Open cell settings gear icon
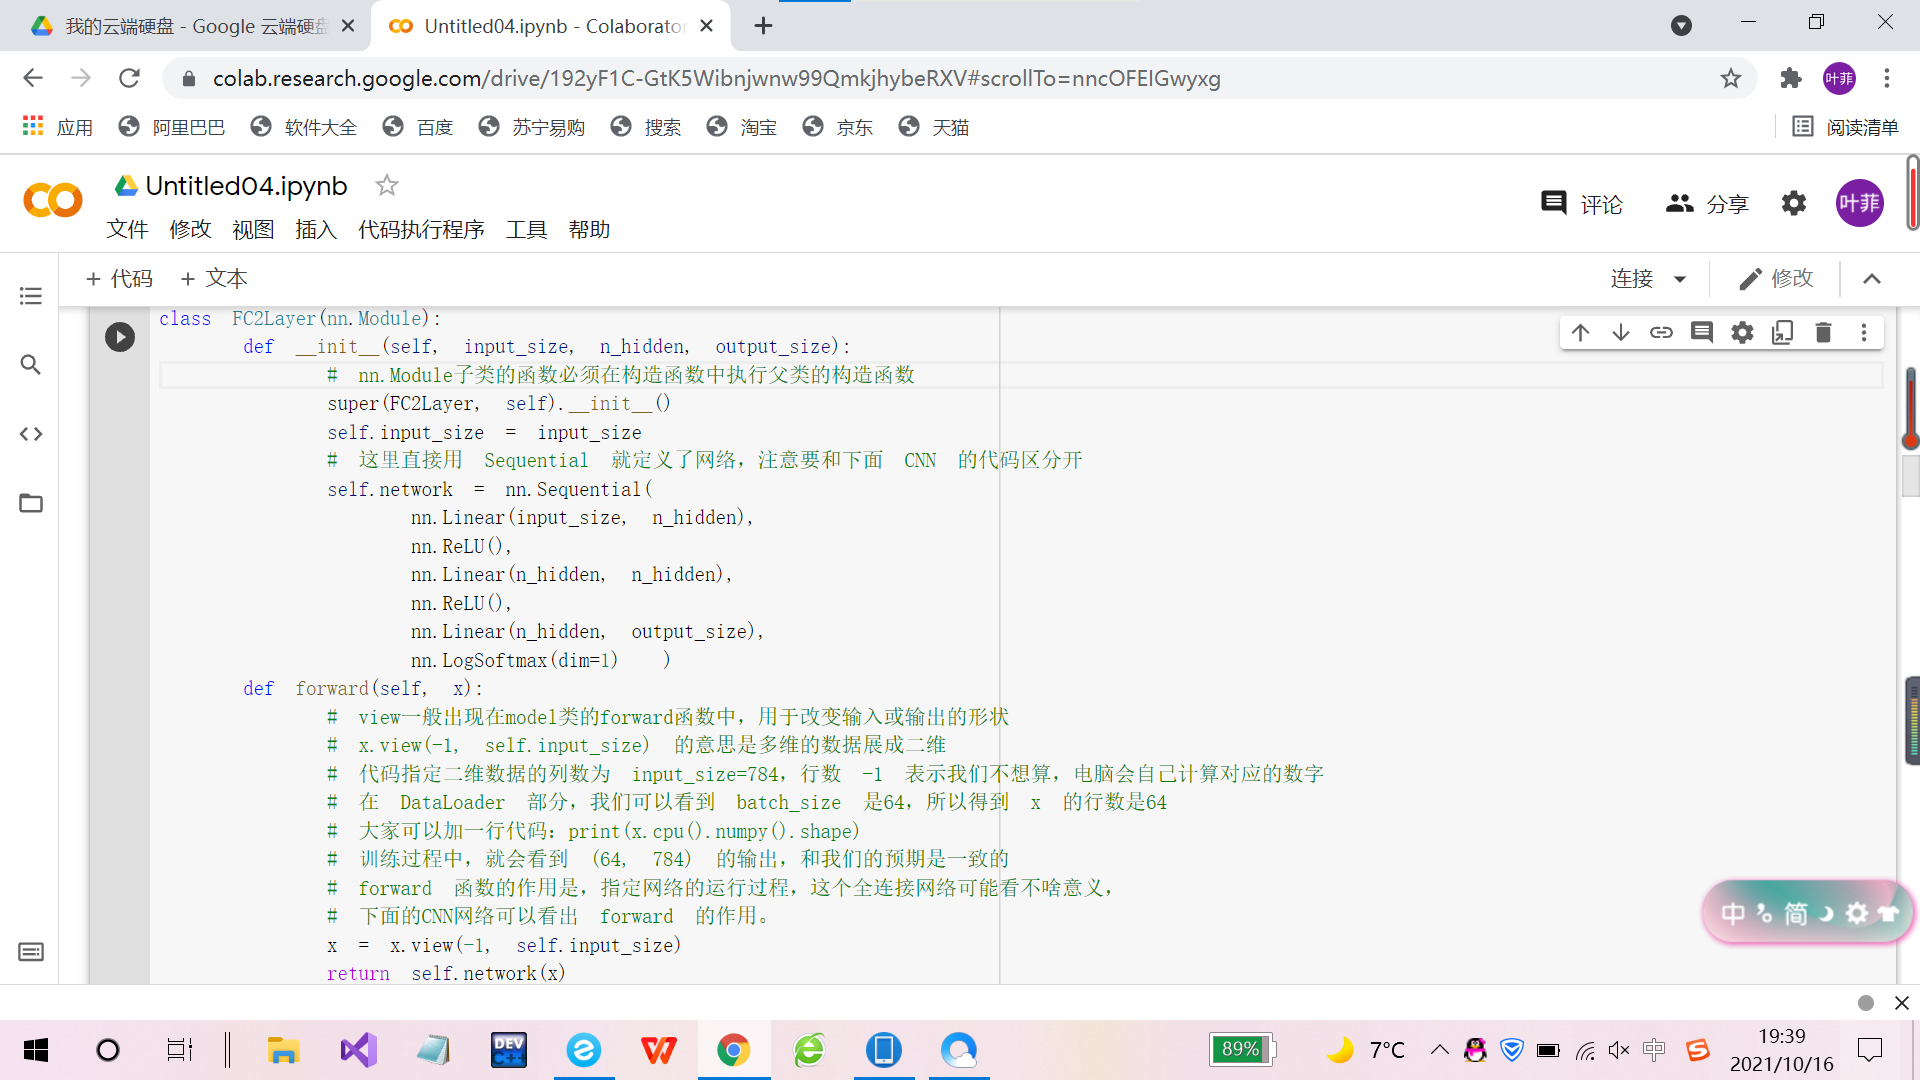Viewport: 1920px width, 1080px height. [1742, 333]
